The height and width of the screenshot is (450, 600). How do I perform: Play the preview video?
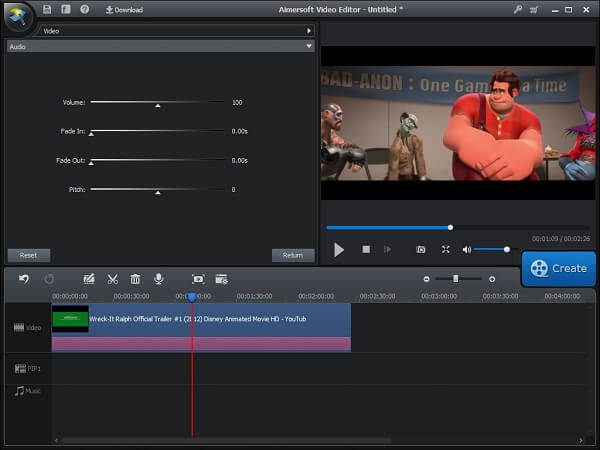(x=339, y=250)
